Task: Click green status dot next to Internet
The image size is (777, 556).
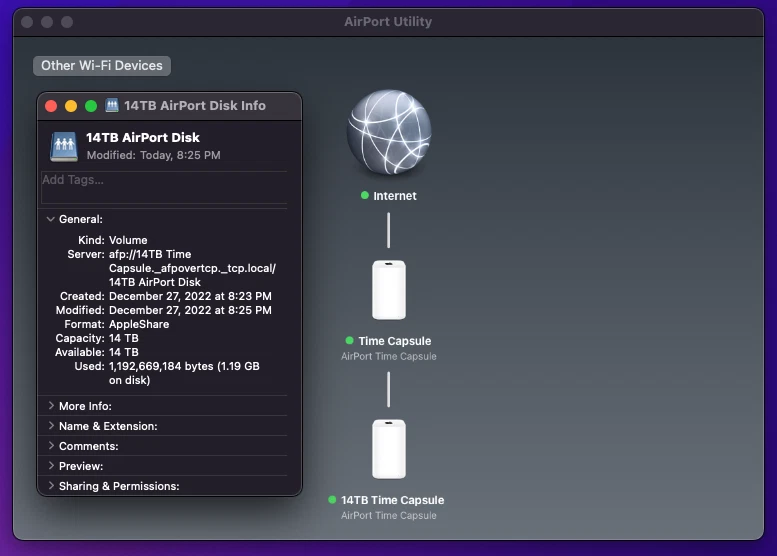Action: coord(365,195)
